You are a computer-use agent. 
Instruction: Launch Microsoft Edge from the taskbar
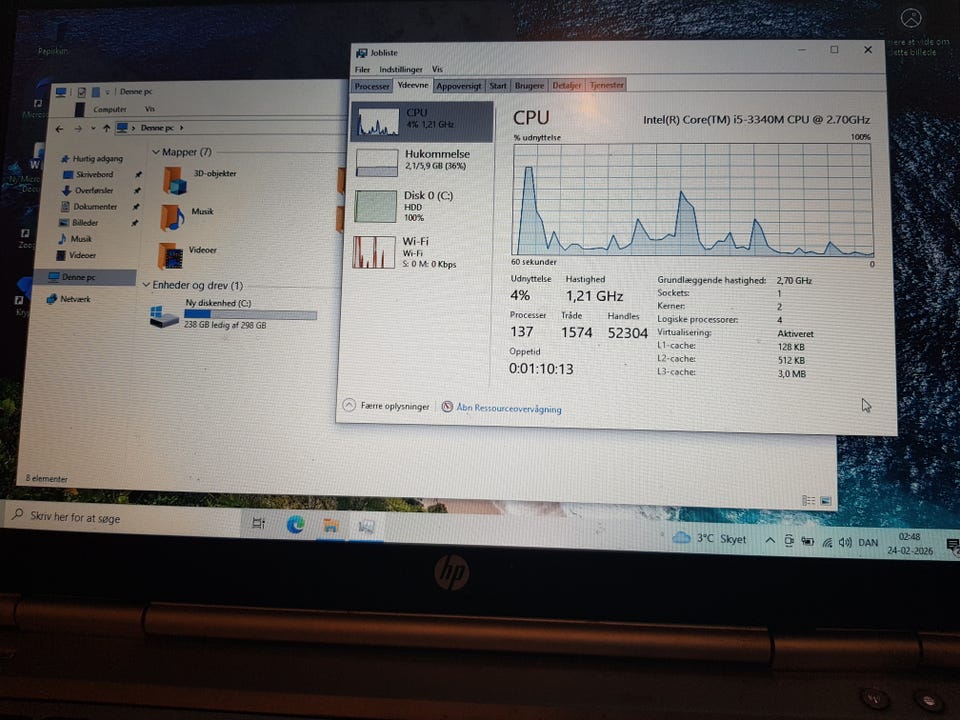tap(296, 524)
